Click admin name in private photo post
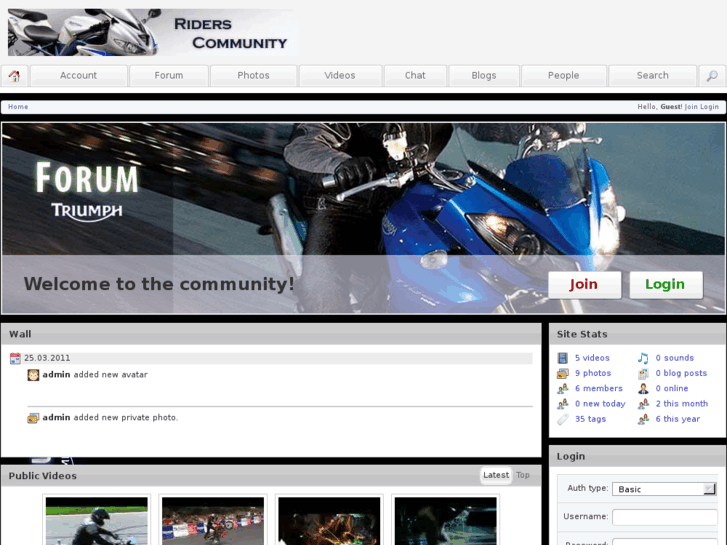The width and height of the screenshot is (727, 545). [x=56, y=418]
